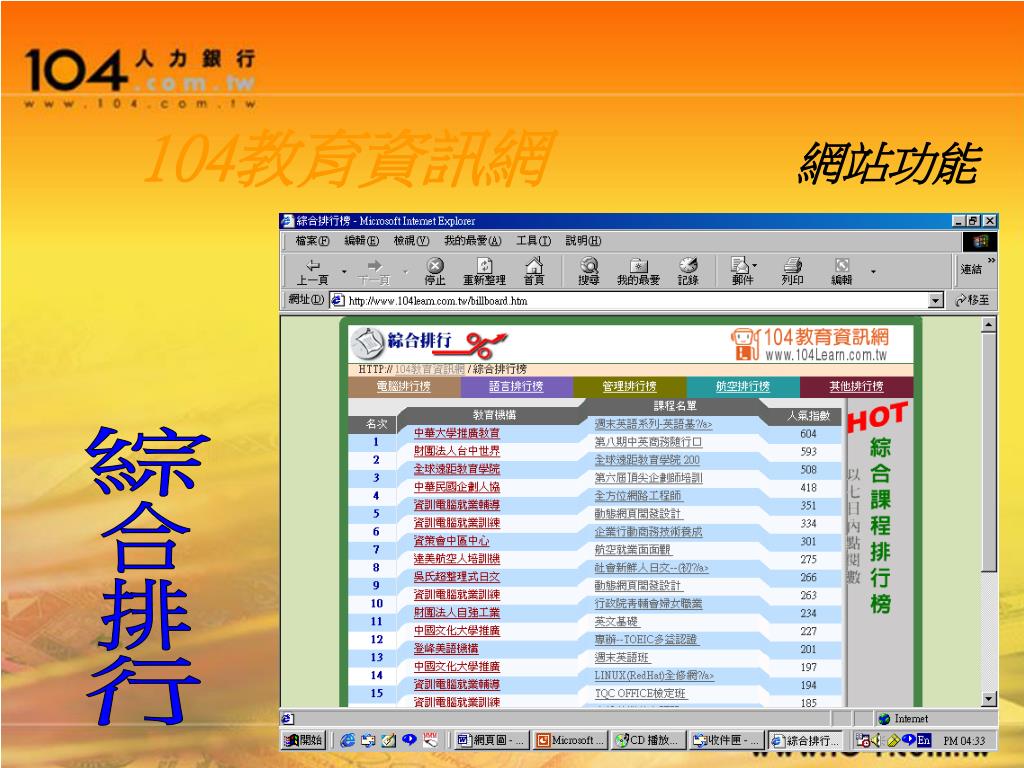Expand the toolbar overflow chevron above 連結
Viewport: 1024px width, 768px height.
pos(991,260)
